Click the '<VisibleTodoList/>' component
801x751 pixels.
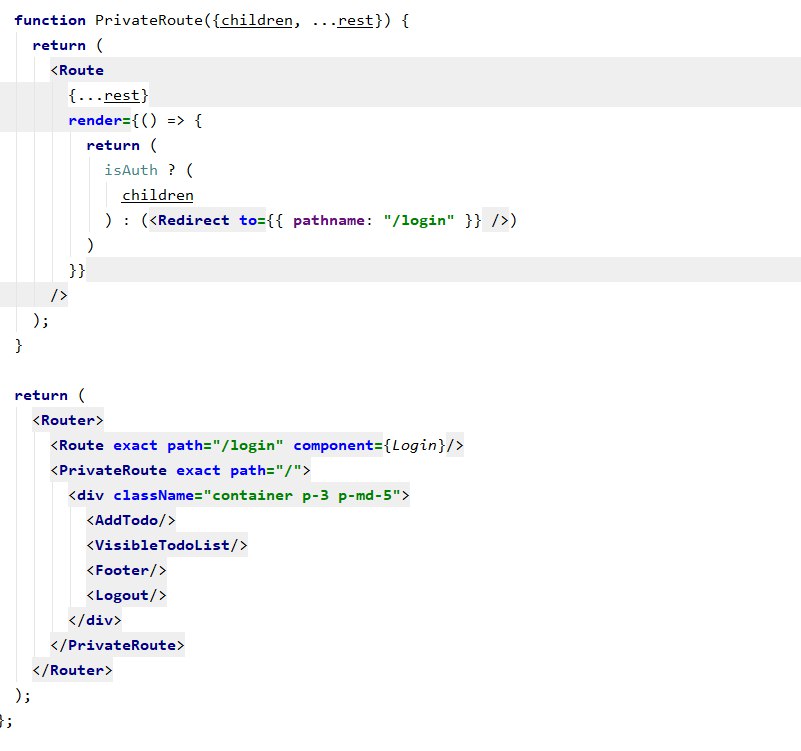click(x=167, y=546)
